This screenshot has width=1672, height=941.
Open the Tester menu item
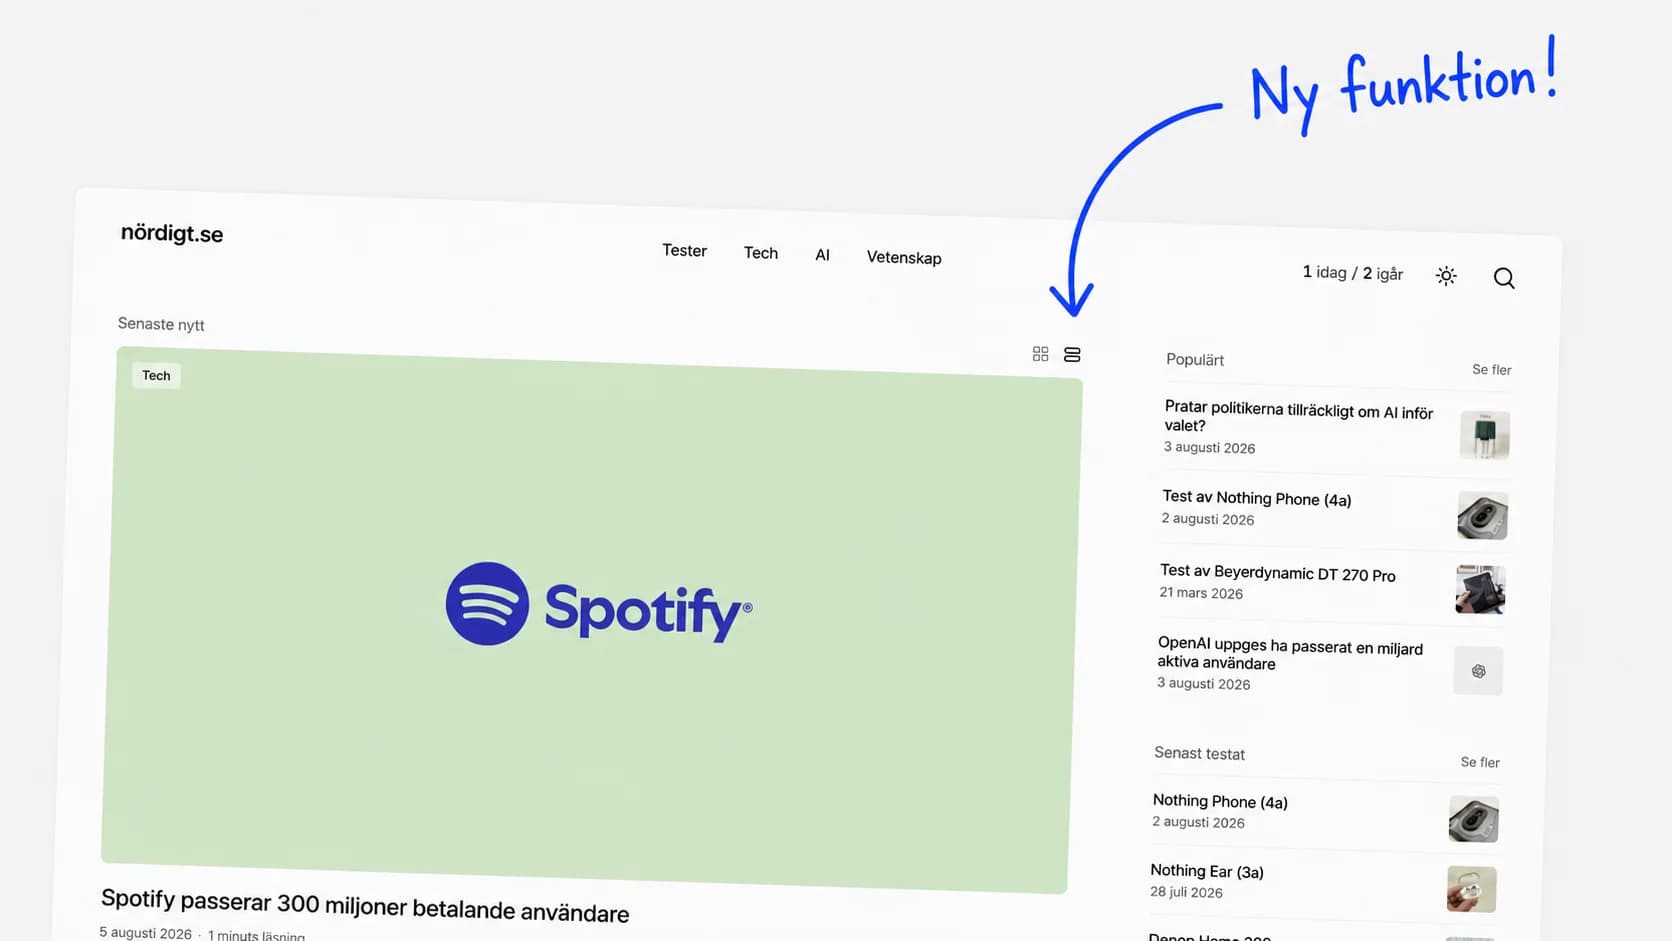[684, 250]
